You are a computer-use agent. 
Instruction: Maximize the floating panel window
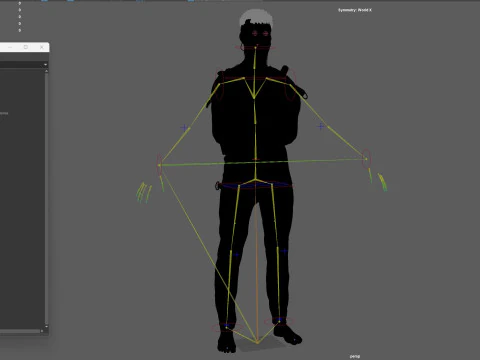(26, 47)
